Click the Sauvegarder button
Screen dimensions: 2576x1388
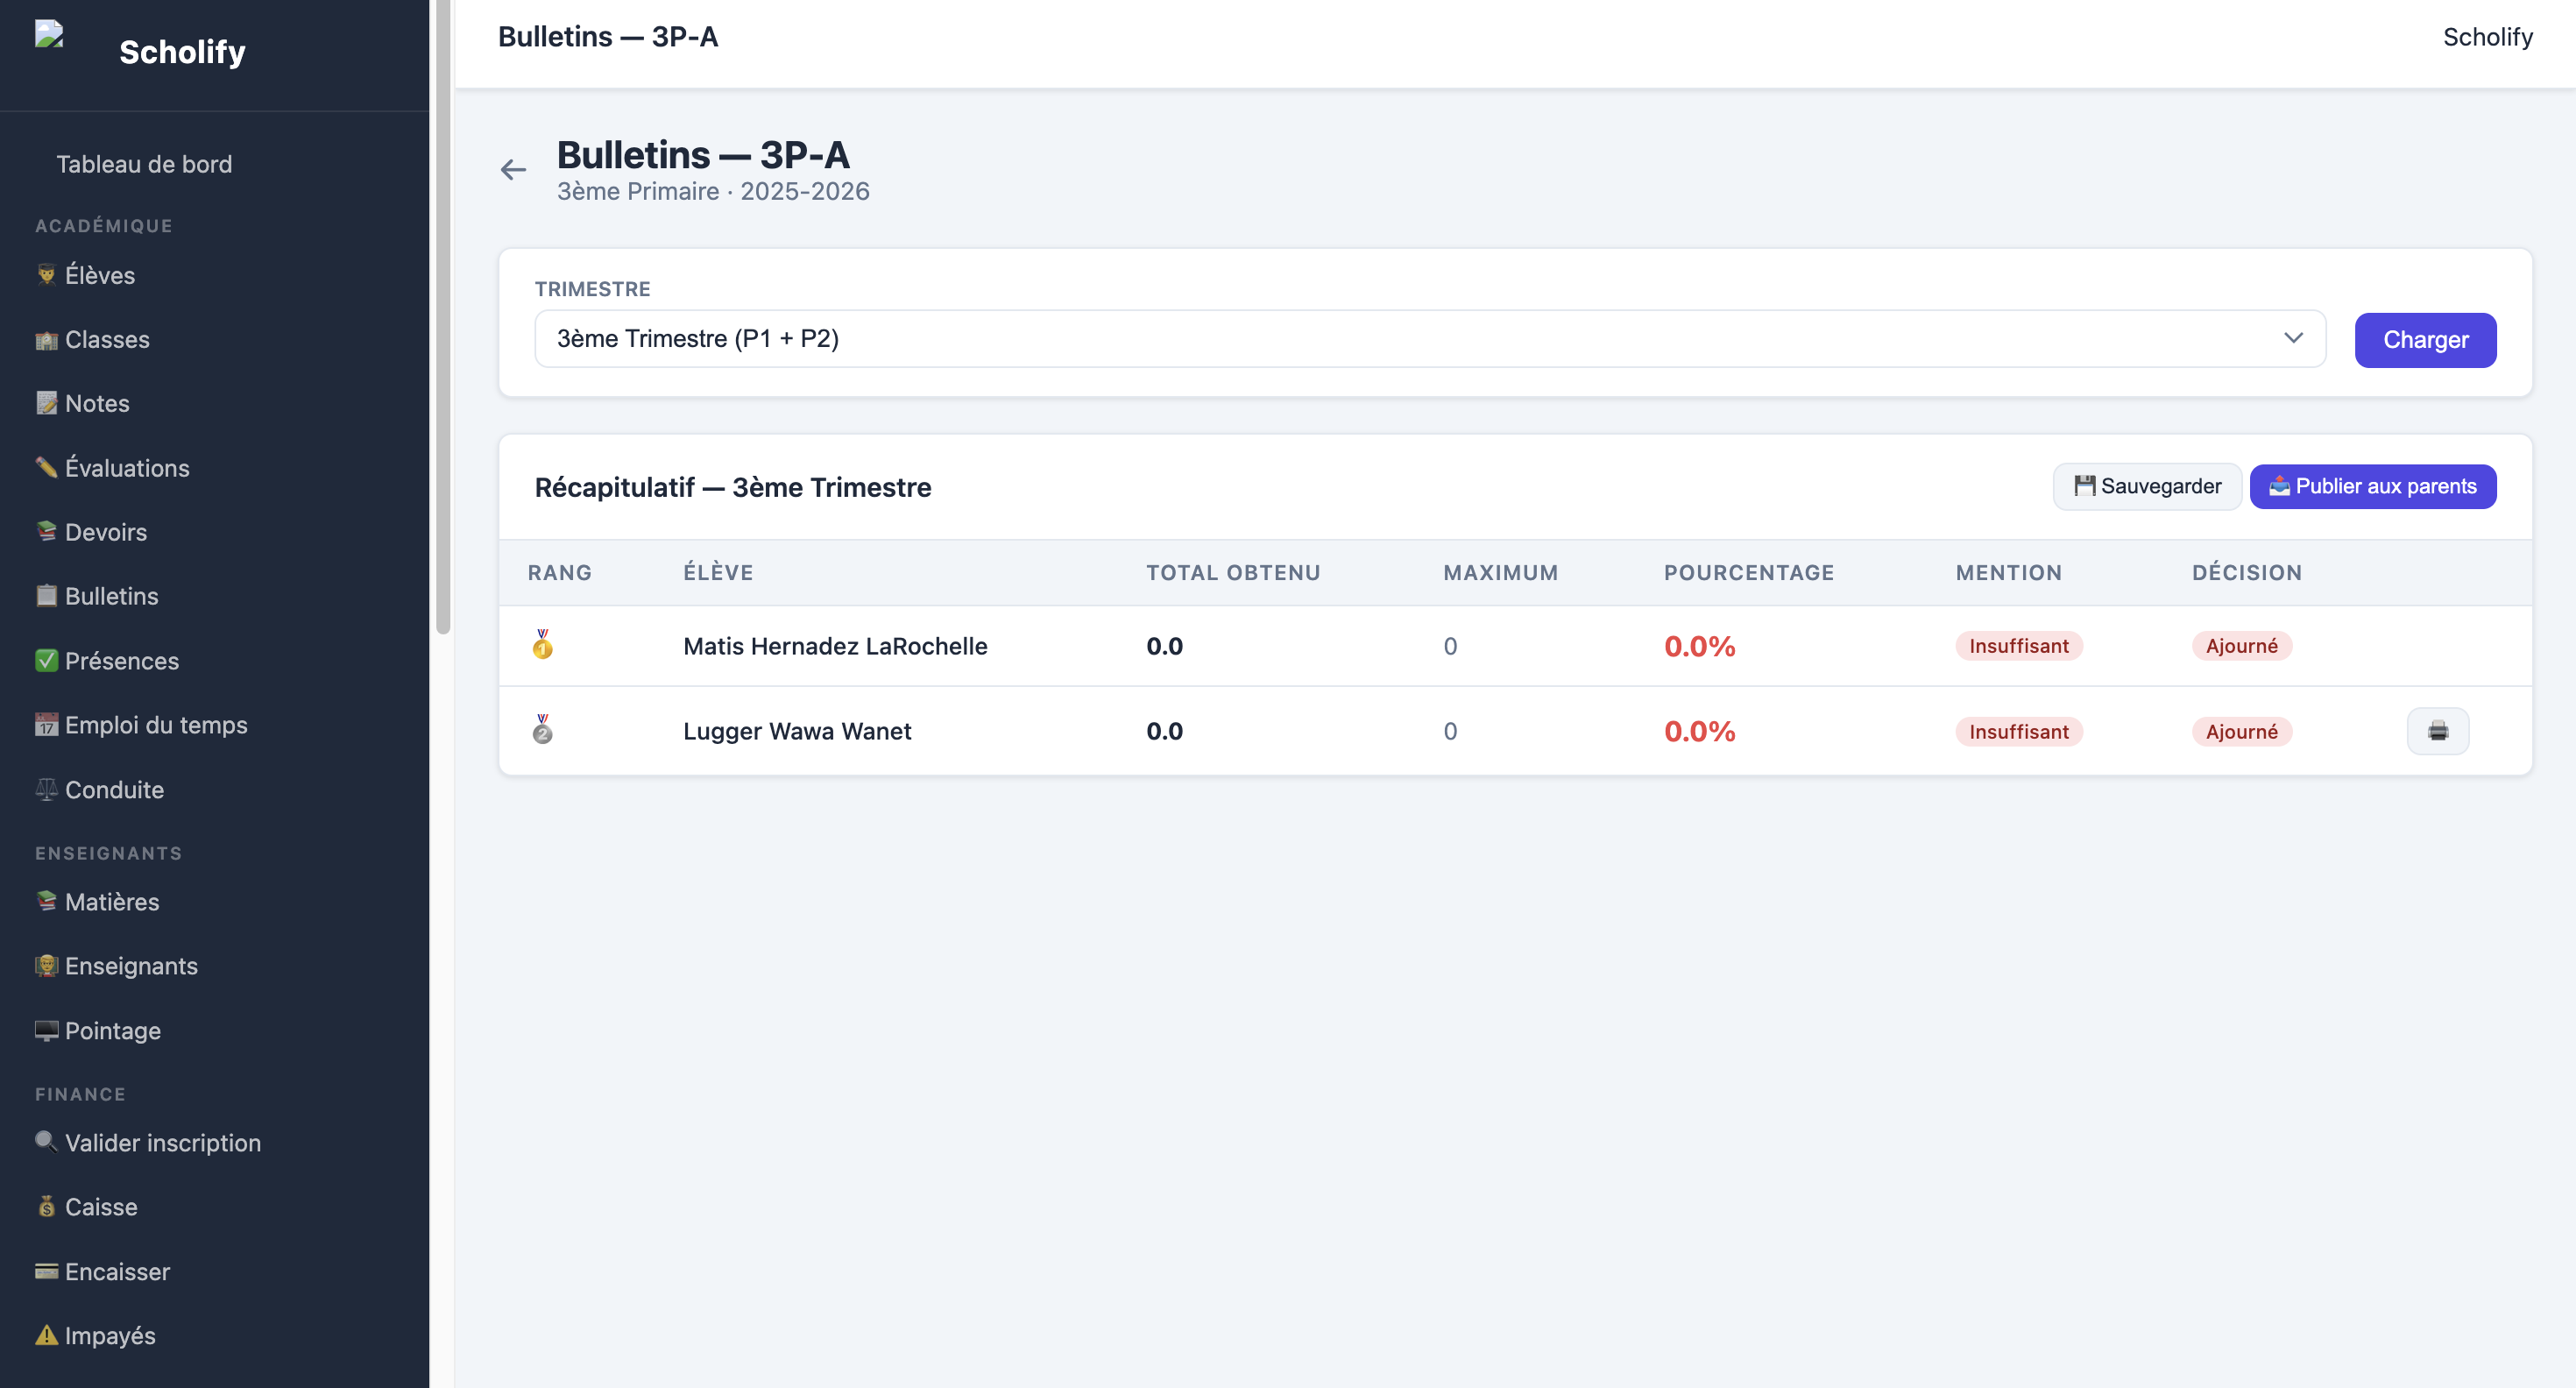(2147, 486)
